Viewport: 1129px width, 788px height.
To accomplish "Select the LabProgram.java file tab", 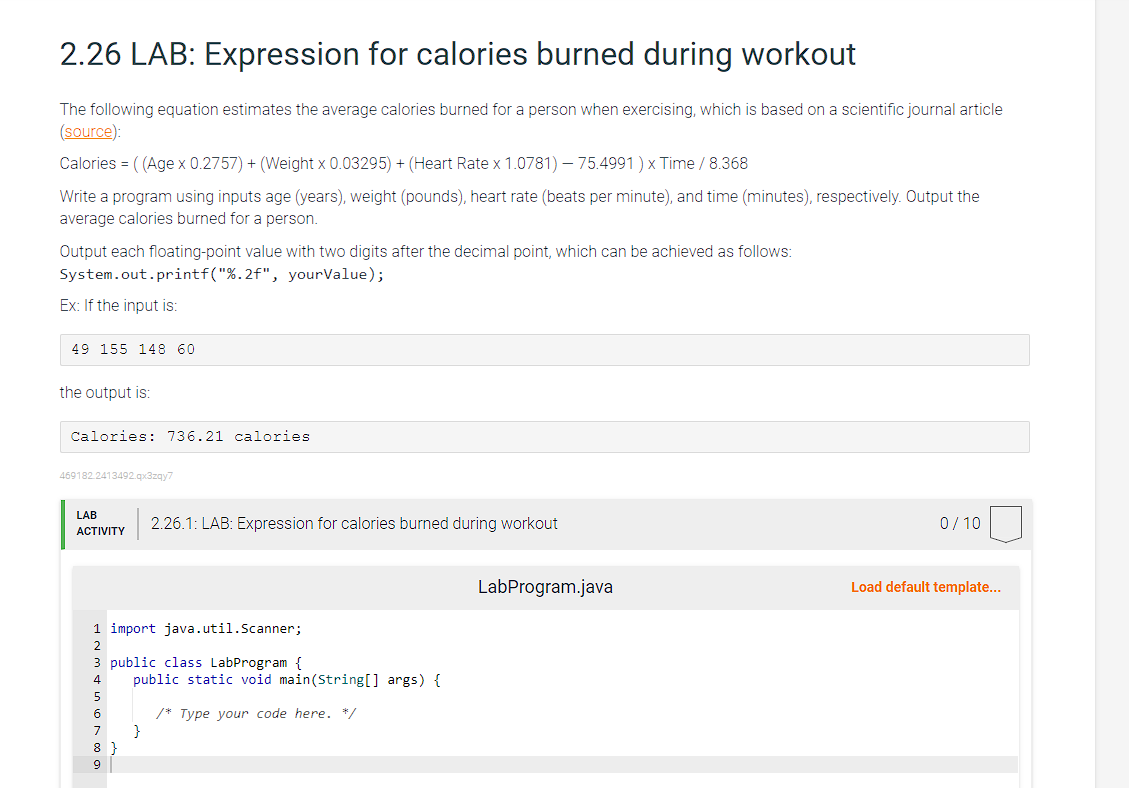I will (x=544, y=587).
